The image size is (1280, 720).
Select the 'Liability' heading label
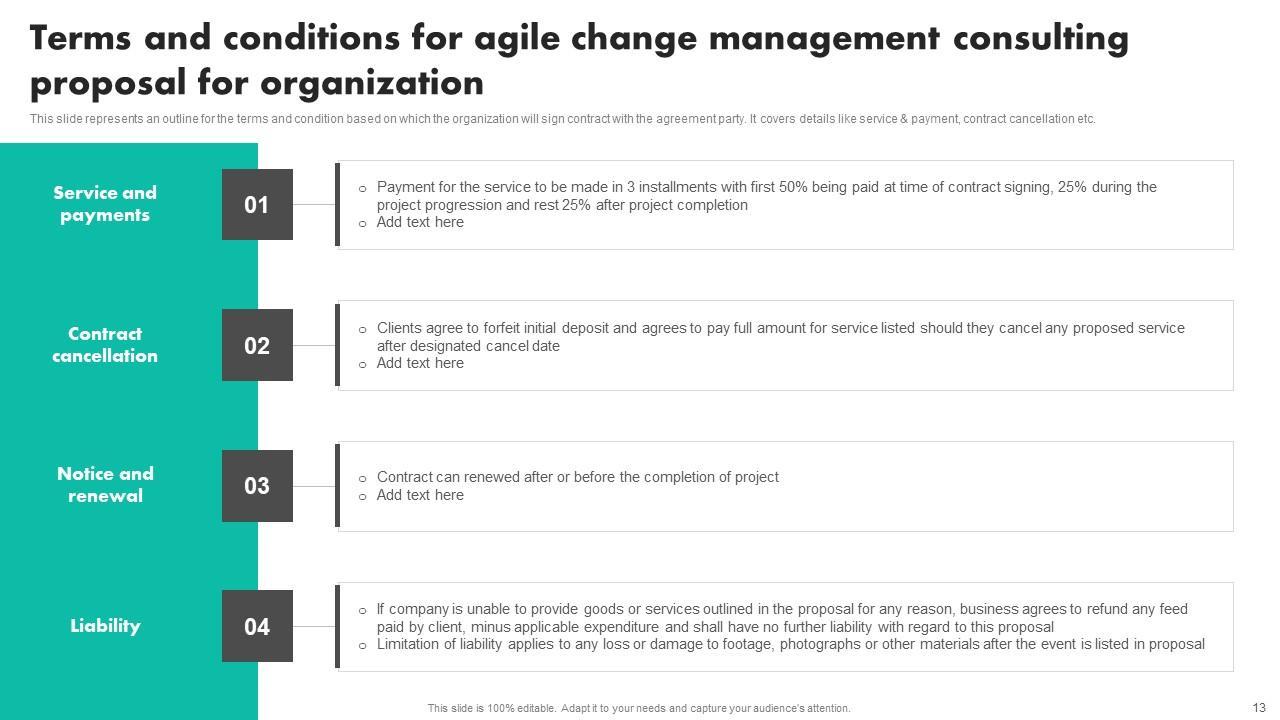tap(105, 626)
